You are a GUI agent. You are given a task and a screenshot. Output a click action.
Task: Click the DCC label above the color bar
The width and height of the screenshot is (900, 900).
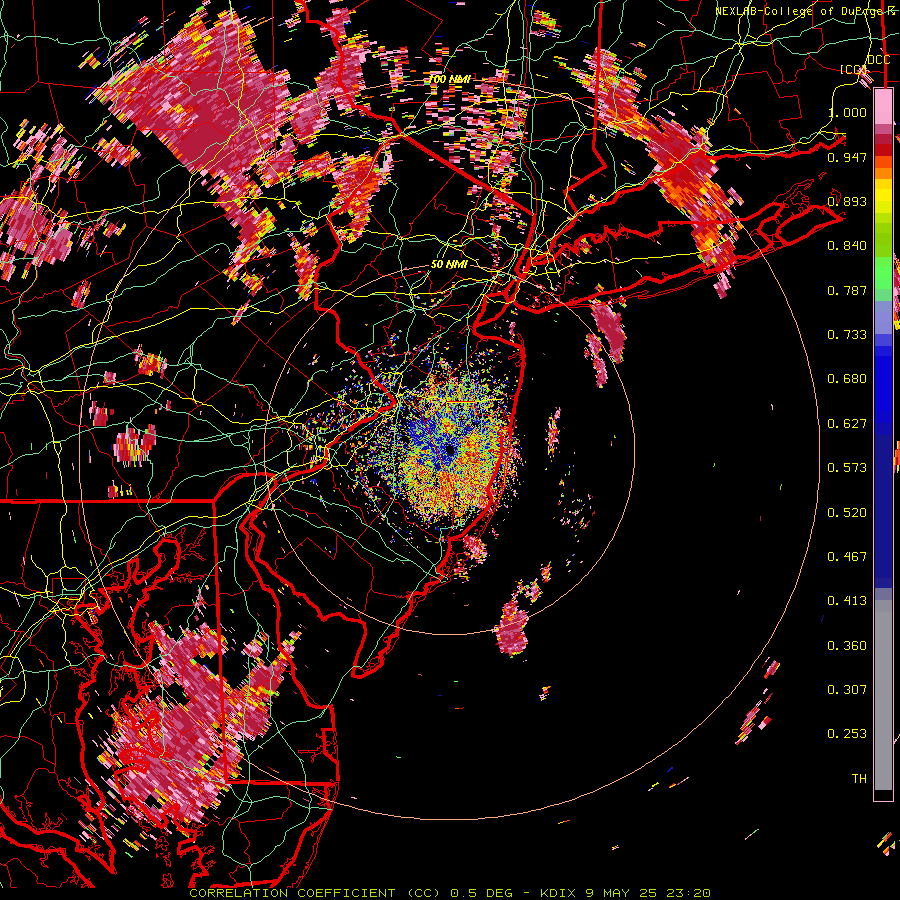pos(879,60)
